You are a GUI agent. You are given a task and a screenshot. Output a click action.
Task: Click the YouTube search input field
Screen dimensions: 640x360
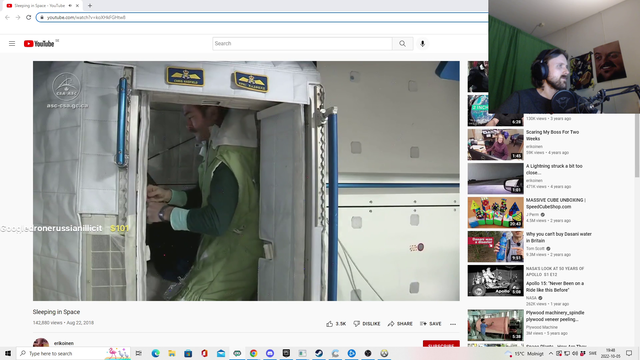pyautogui.click(x=302, y=44)
